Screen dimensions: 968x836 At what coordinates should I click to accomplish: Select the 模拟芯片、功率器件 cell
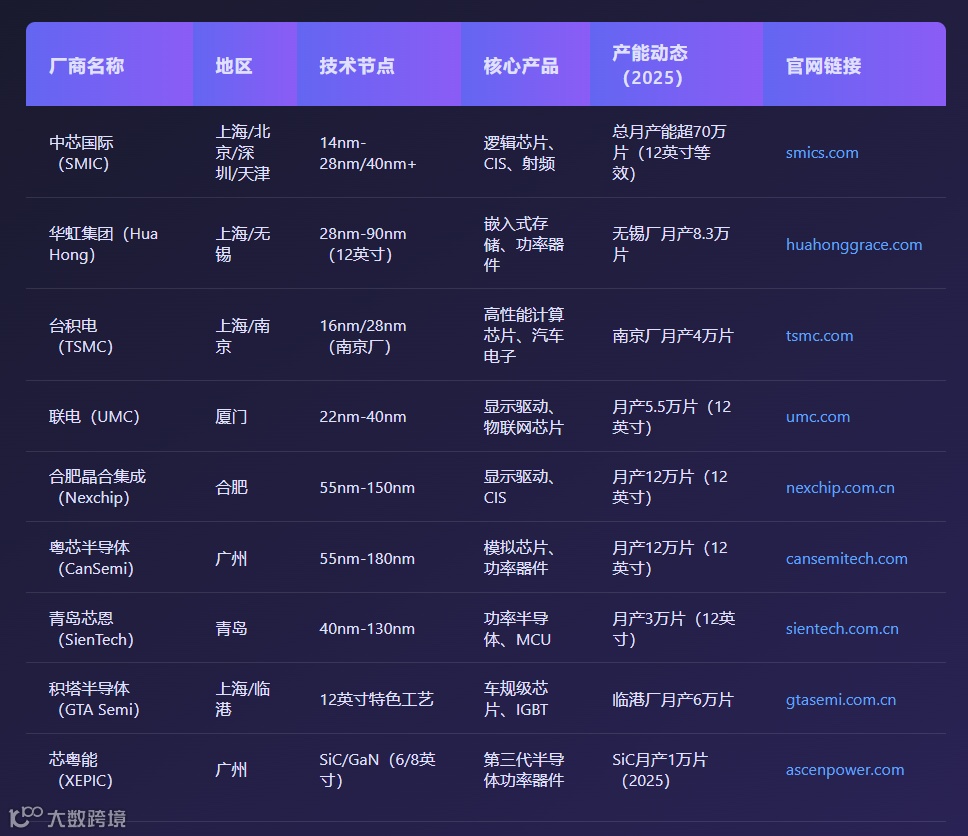(525, 558)
